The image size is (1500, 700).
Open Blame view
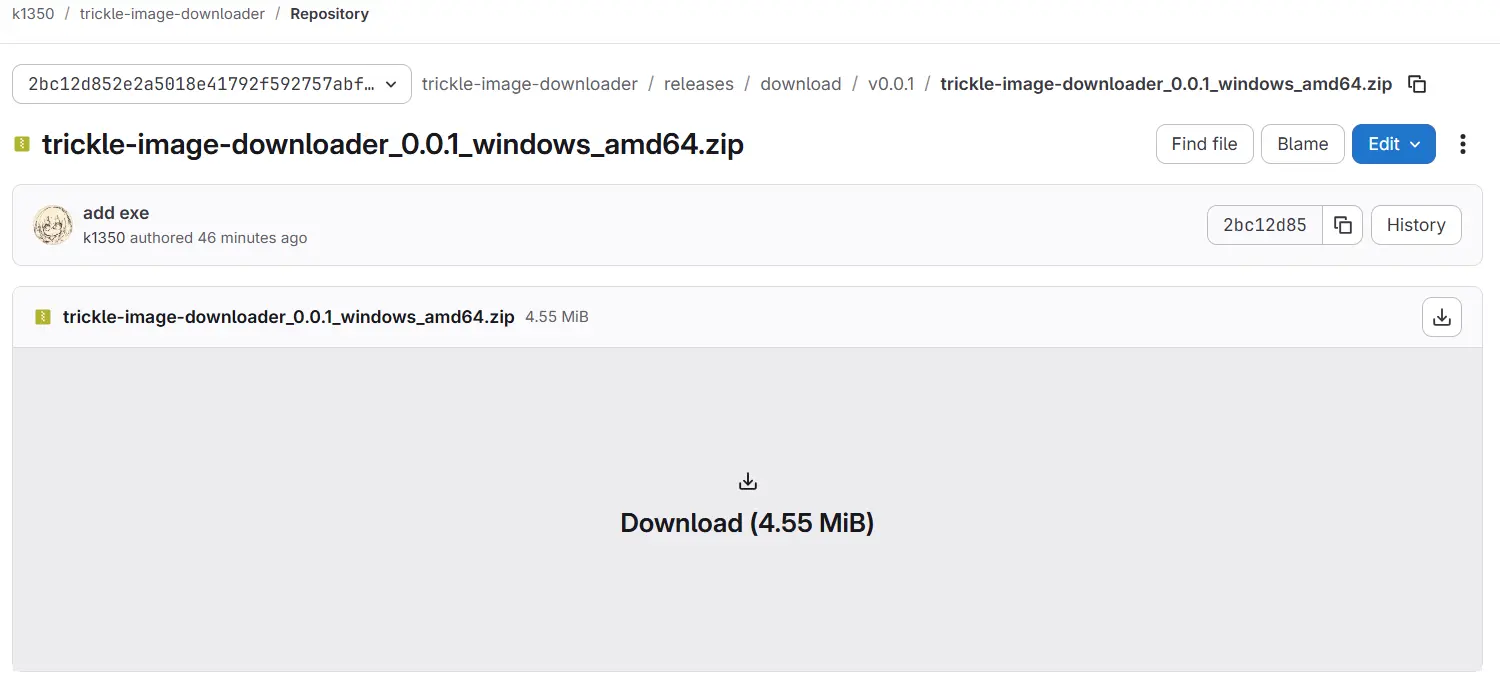1302,144
